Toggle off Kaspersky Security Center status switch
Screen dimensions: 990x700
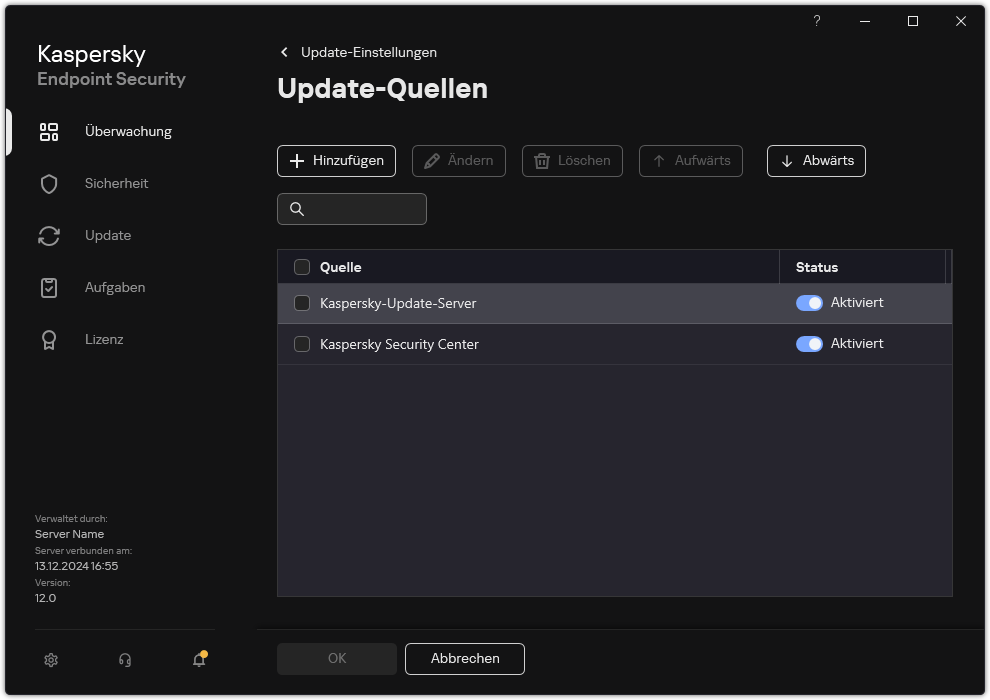tap(809, 344)
